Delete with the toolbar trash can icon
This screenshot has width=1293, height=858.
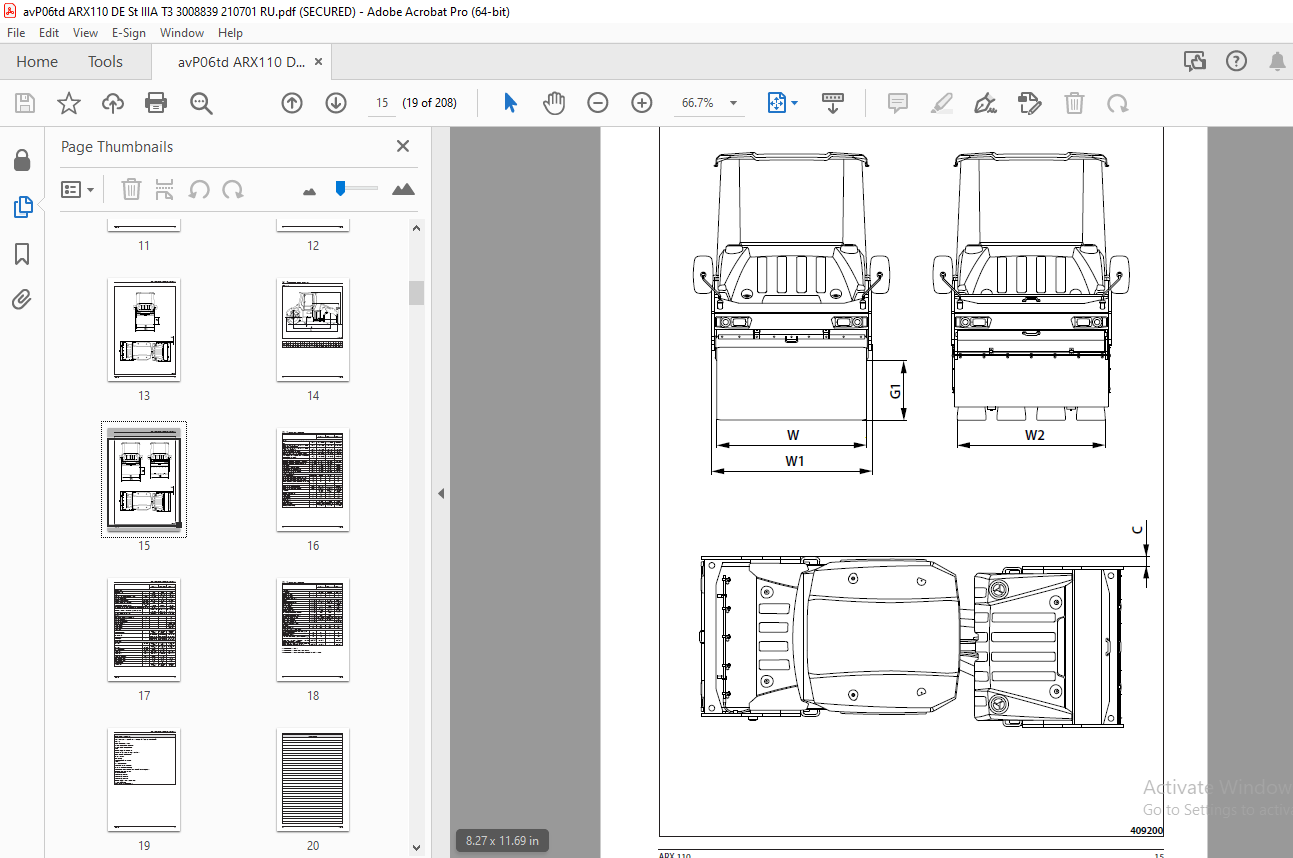[1074, 103]
